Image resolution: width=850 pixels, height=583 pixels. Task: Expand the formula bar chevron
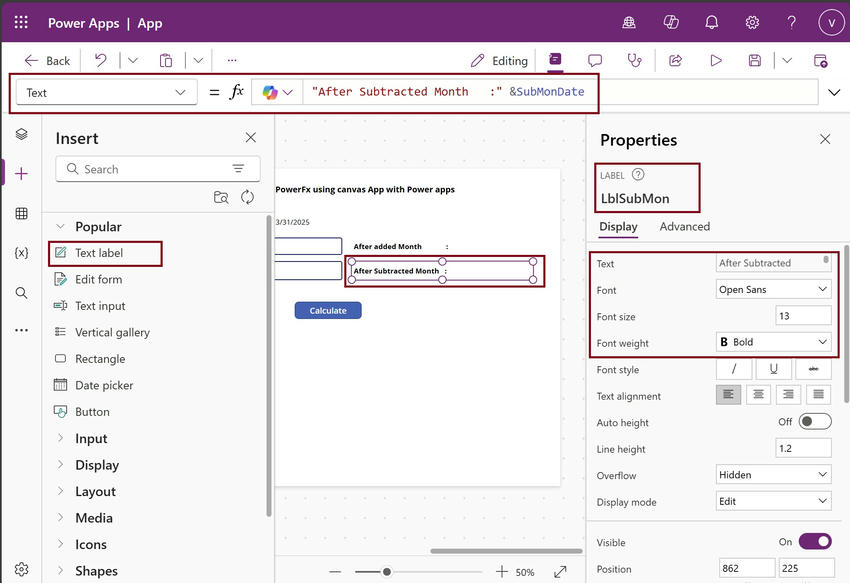(834, 93)
